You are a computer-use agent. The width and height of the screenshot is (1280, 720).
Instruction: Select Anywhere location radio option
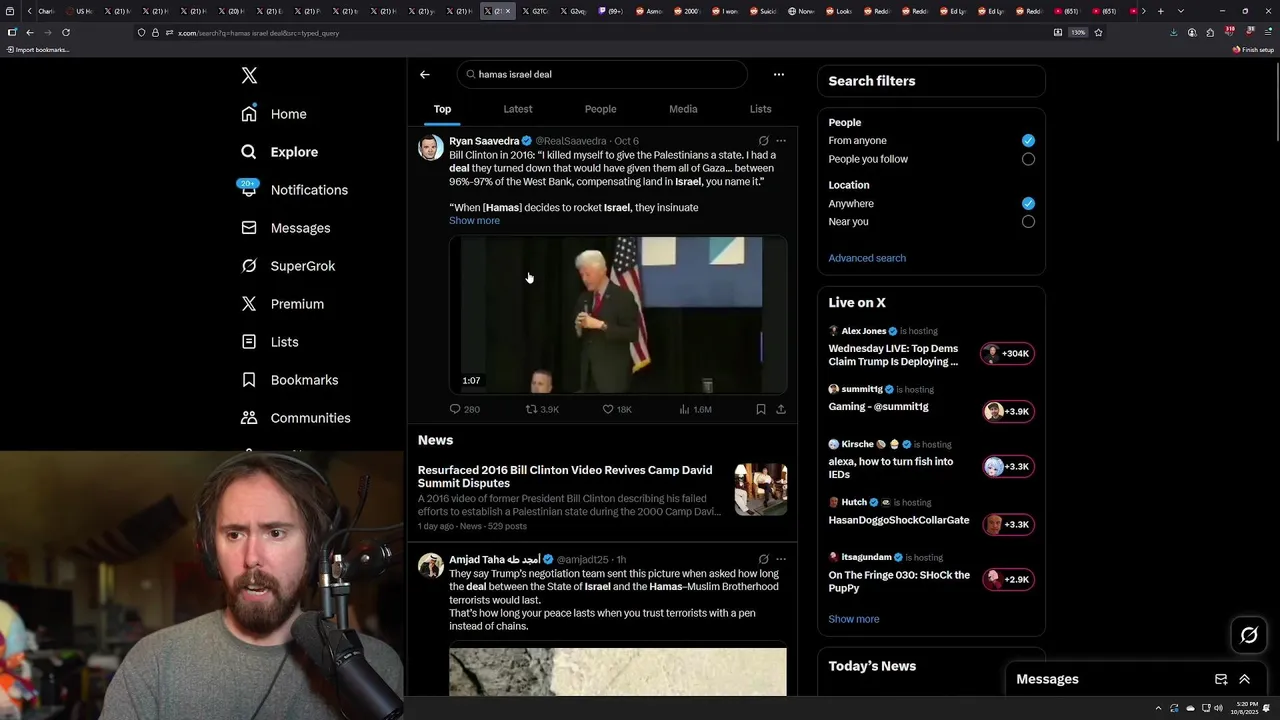click(1028, 203)
